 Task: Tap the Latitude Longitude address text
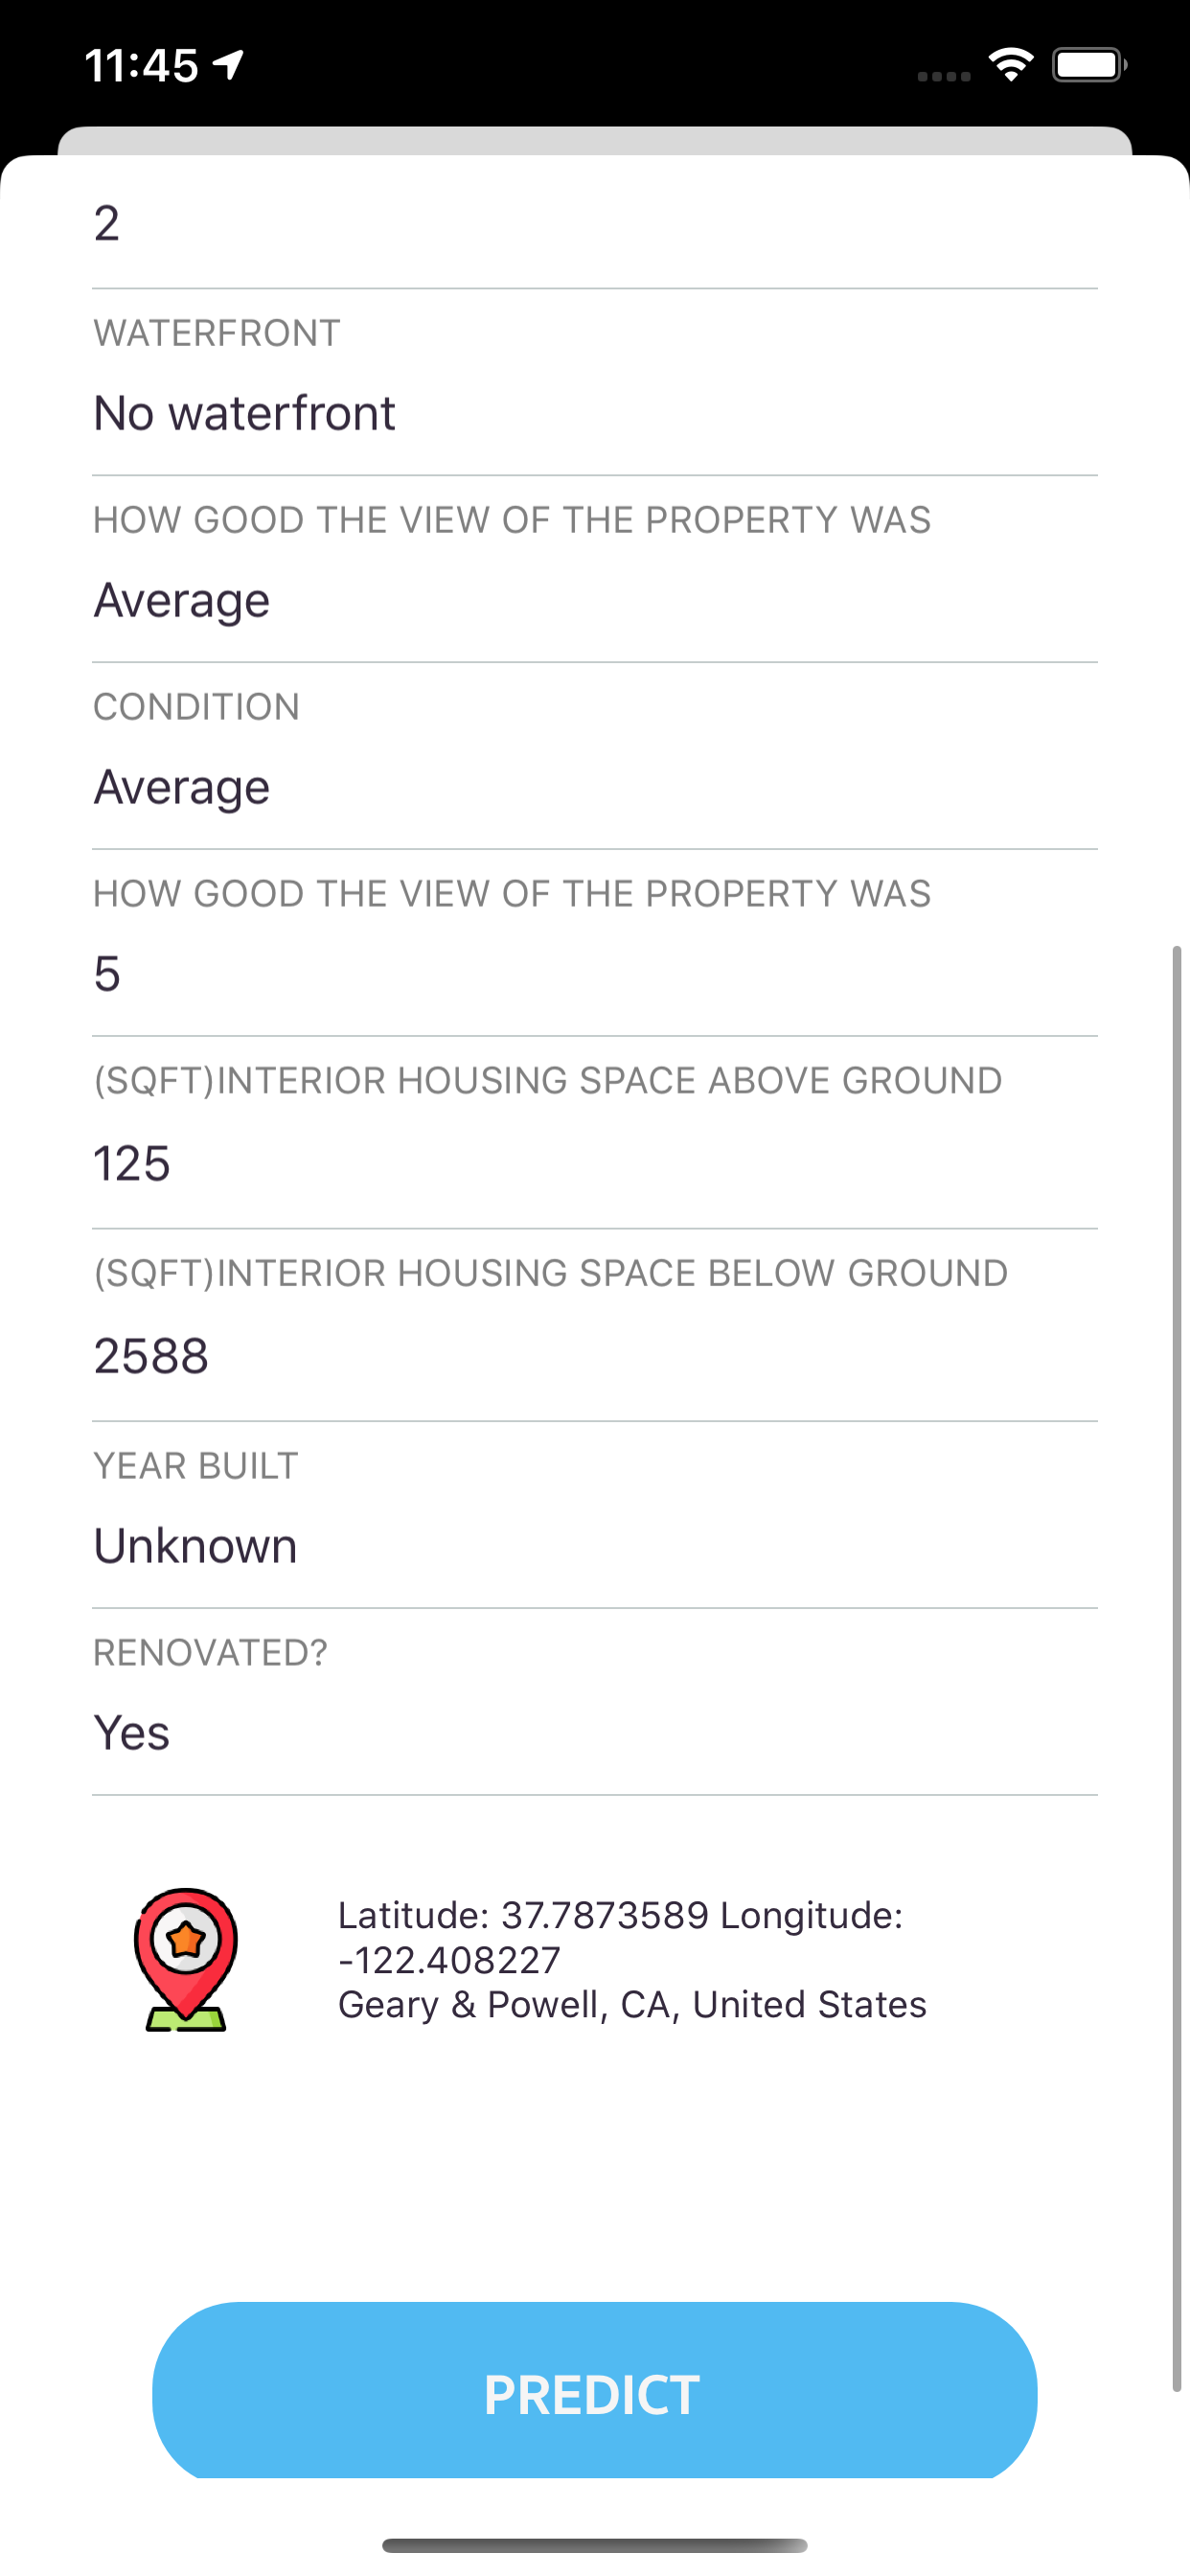tap(632, 1960)
